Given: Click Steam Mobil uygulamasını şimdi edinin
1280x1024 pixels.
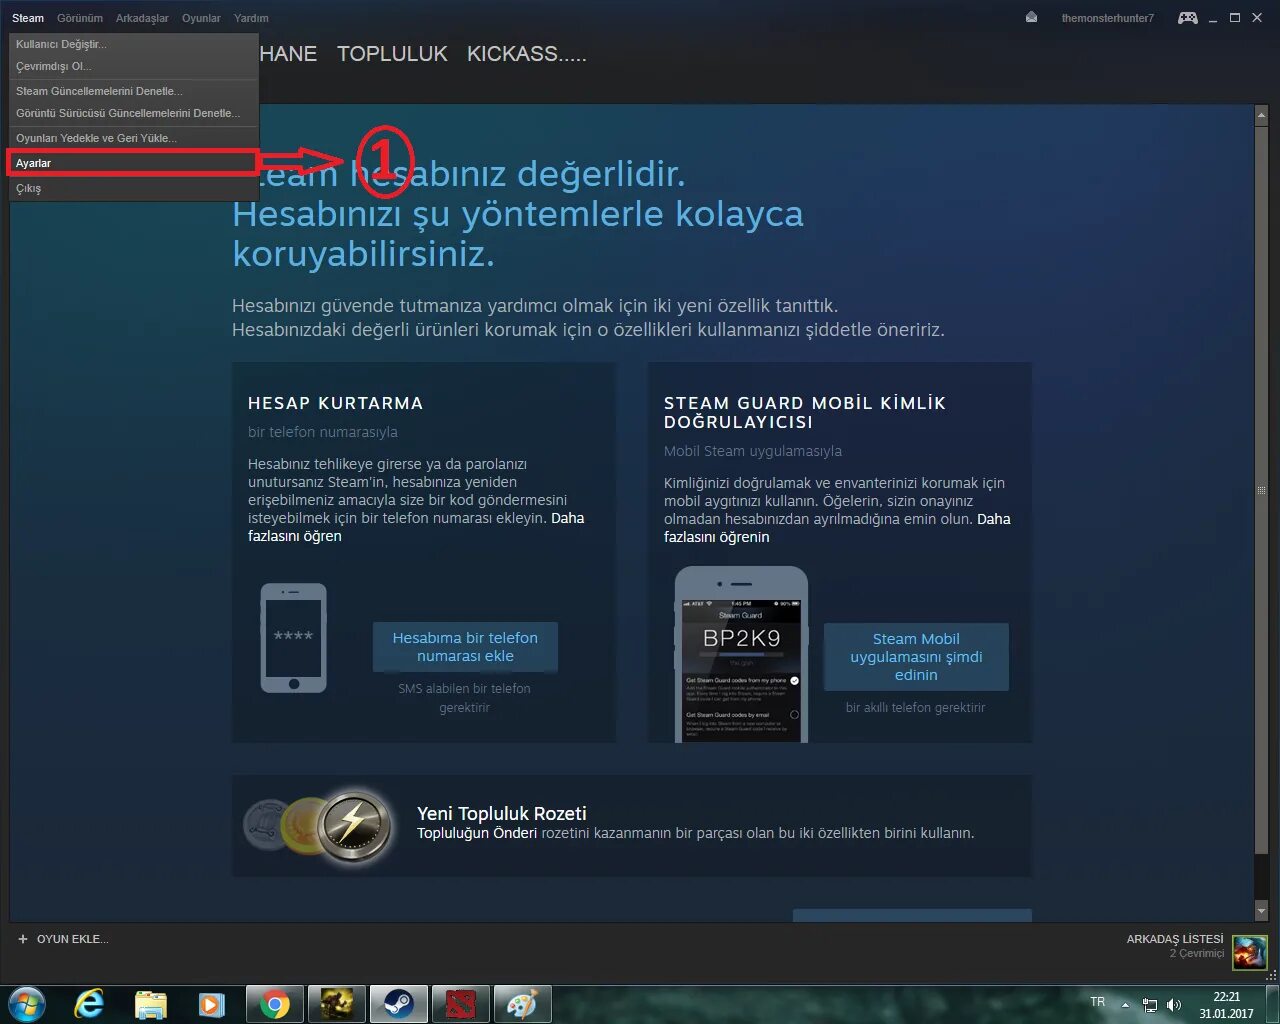Looking at the screenshot, I should [x=916, y=657].
